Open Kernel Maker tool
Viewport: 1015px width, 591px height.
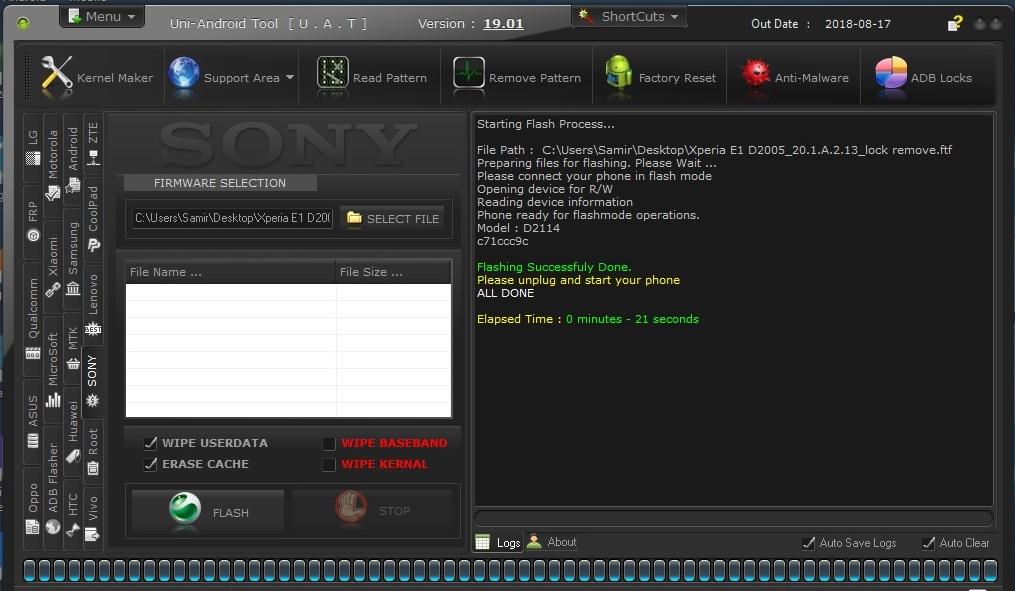pos(96,77)
